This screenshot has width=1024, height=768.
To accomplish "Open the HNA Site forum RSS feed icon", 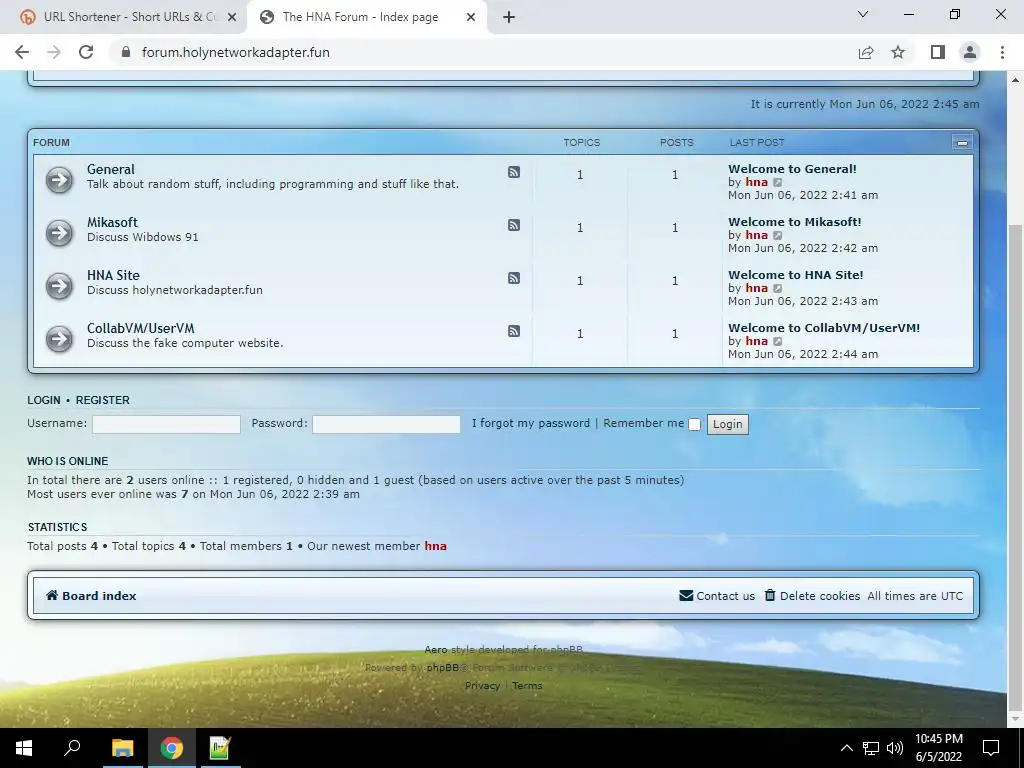I will (x=514, y=278).
